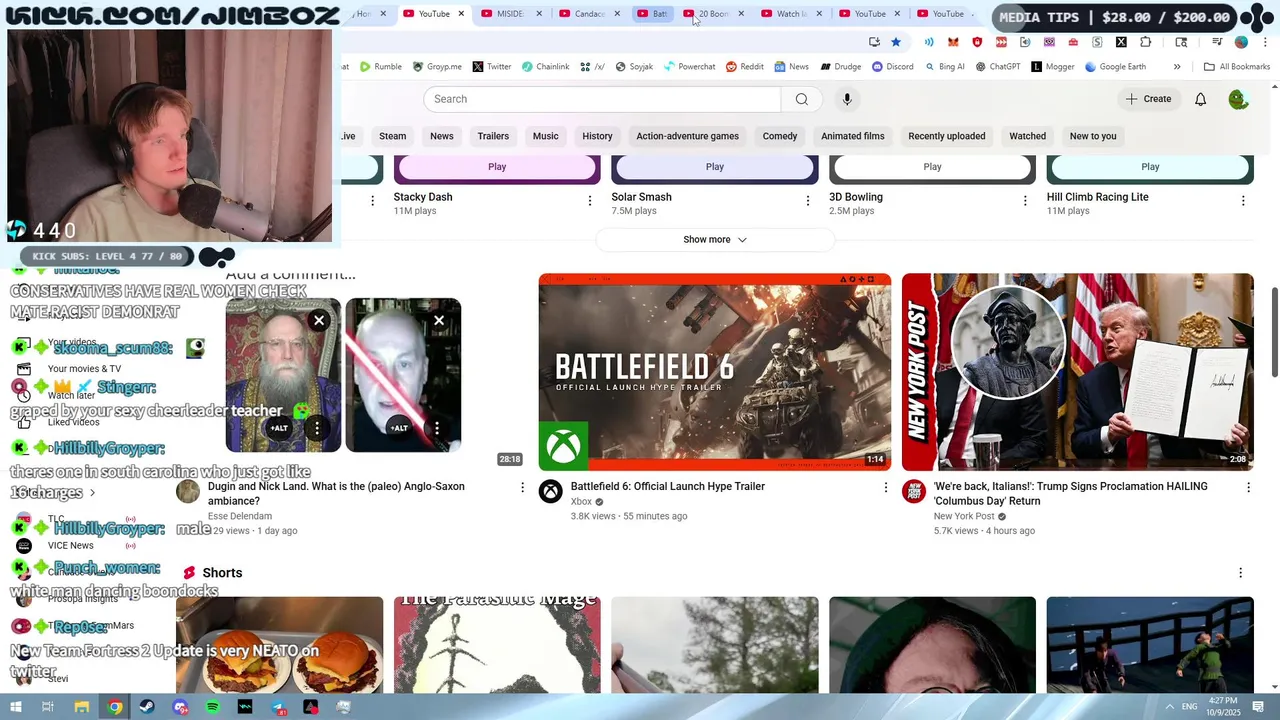Open the burgers Shorts thumbnail
1280x720 pixels.
point(279,645)
